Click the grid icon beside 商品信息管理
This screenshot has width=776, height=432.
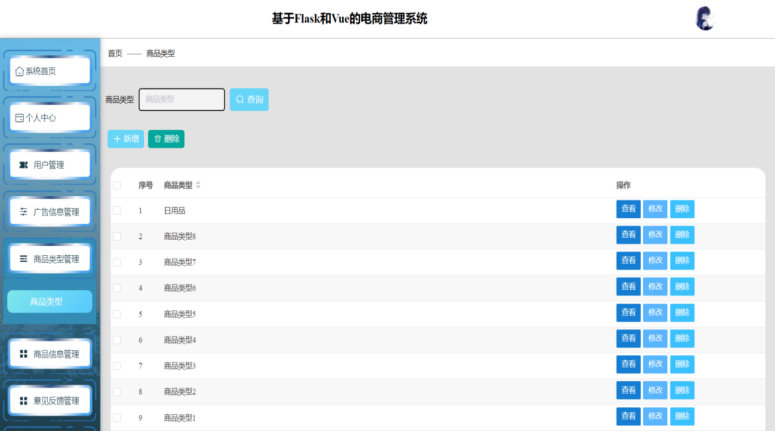point(23,354)
